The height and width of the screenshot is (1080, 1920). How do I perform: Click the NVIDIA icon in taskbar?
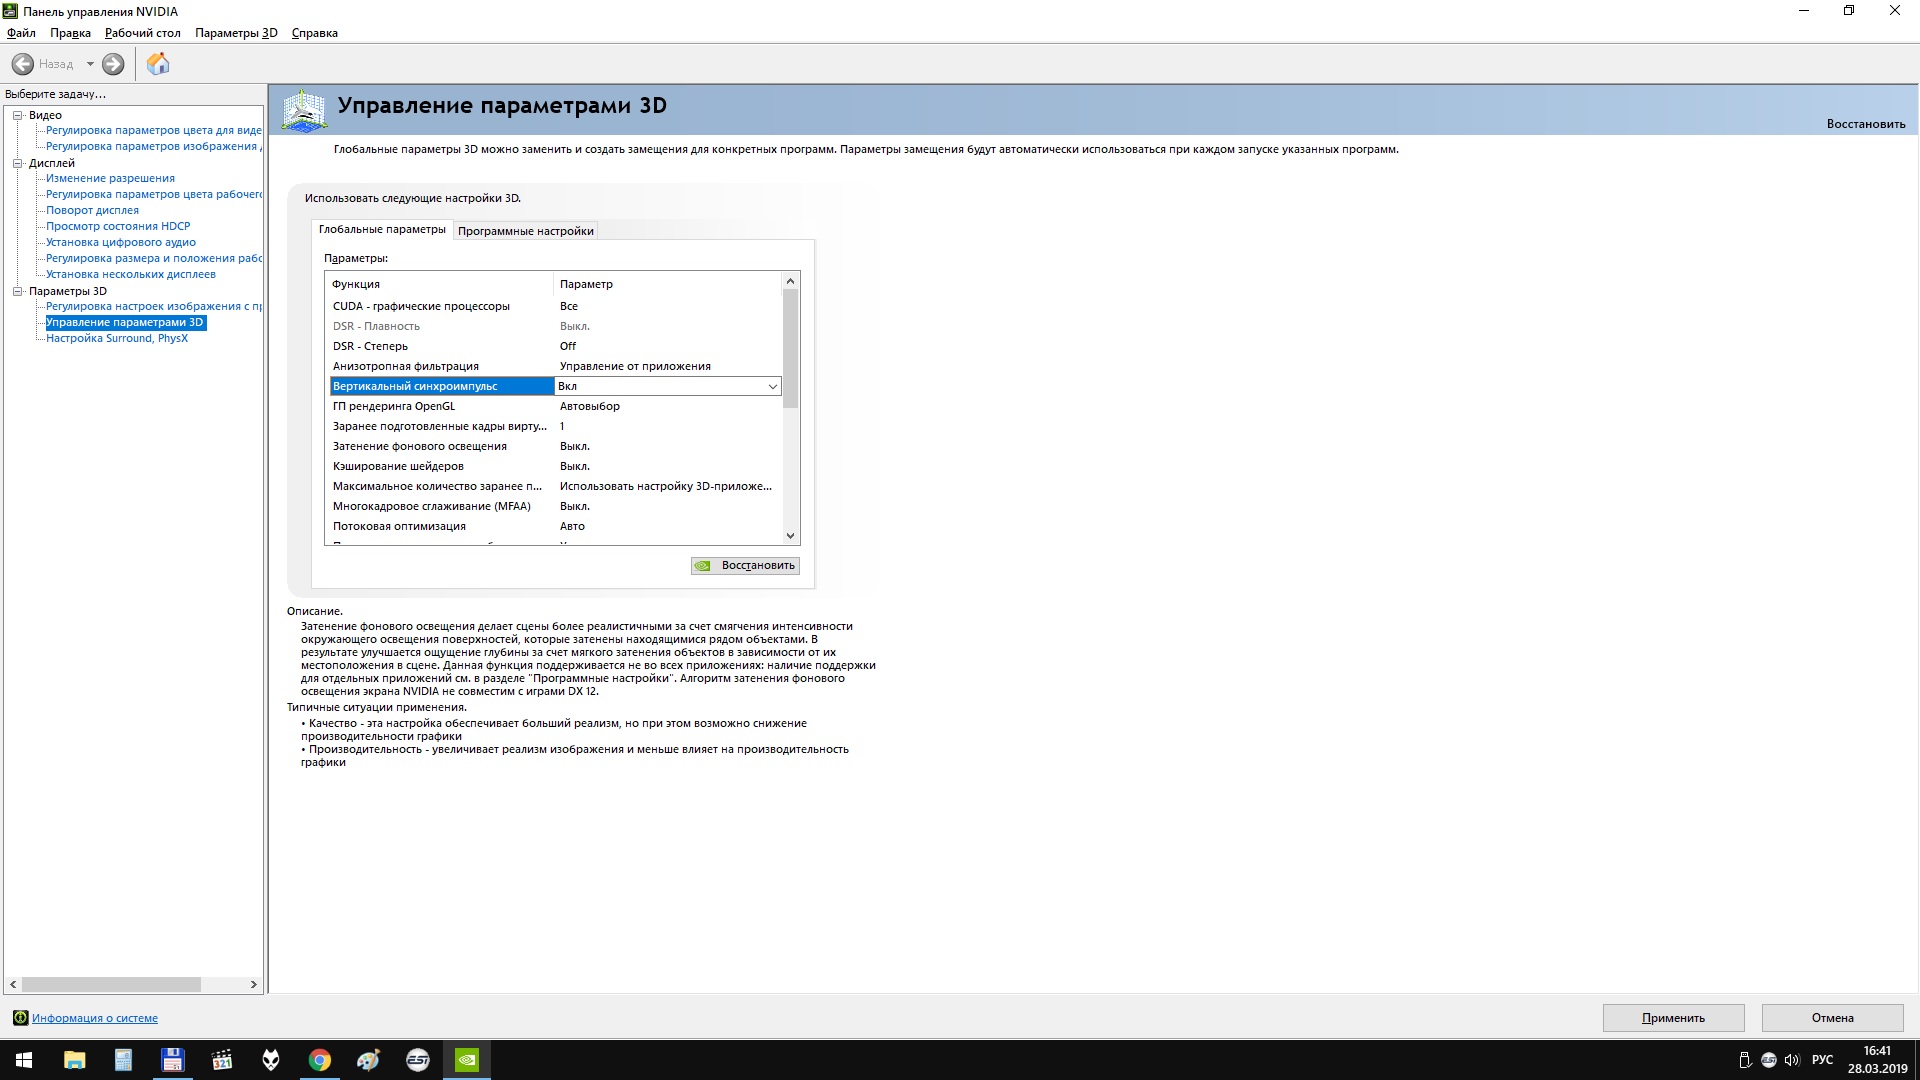coord(467,1060)
